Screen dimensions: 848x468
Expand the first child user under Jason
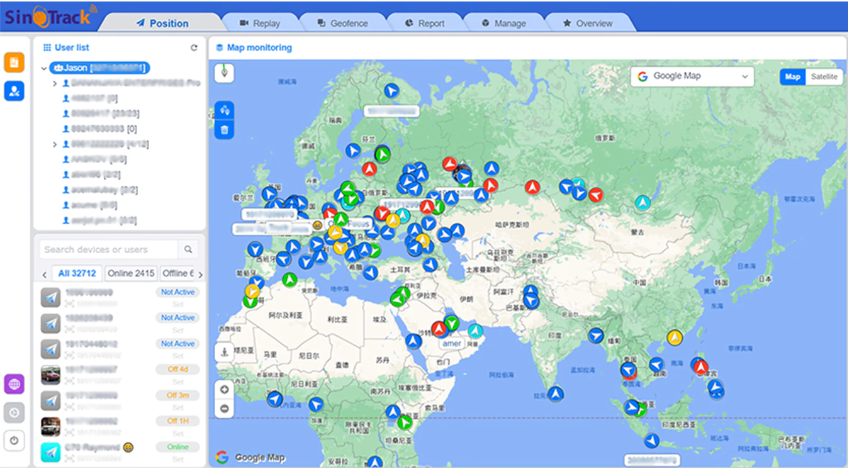point(55,83)
